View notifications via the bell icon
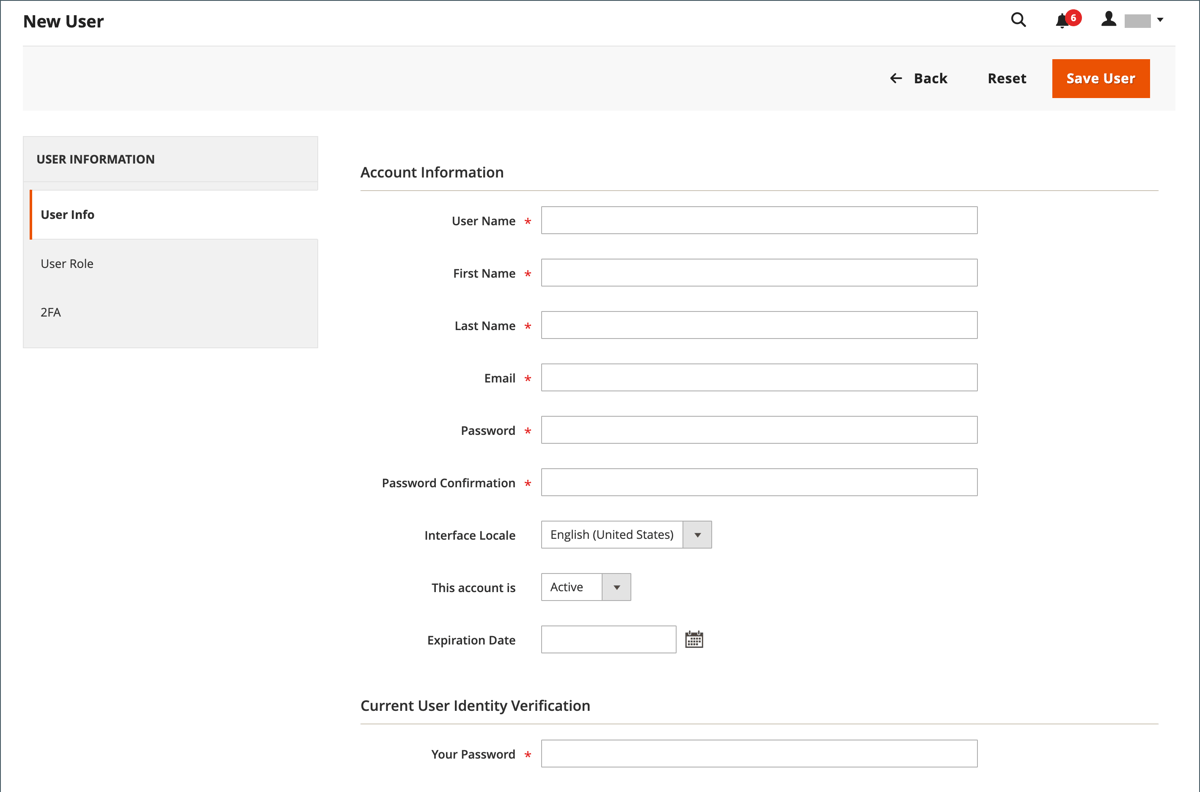Image resolution: width=1200 pixels, height=792 pixels. coord(1062,19)
